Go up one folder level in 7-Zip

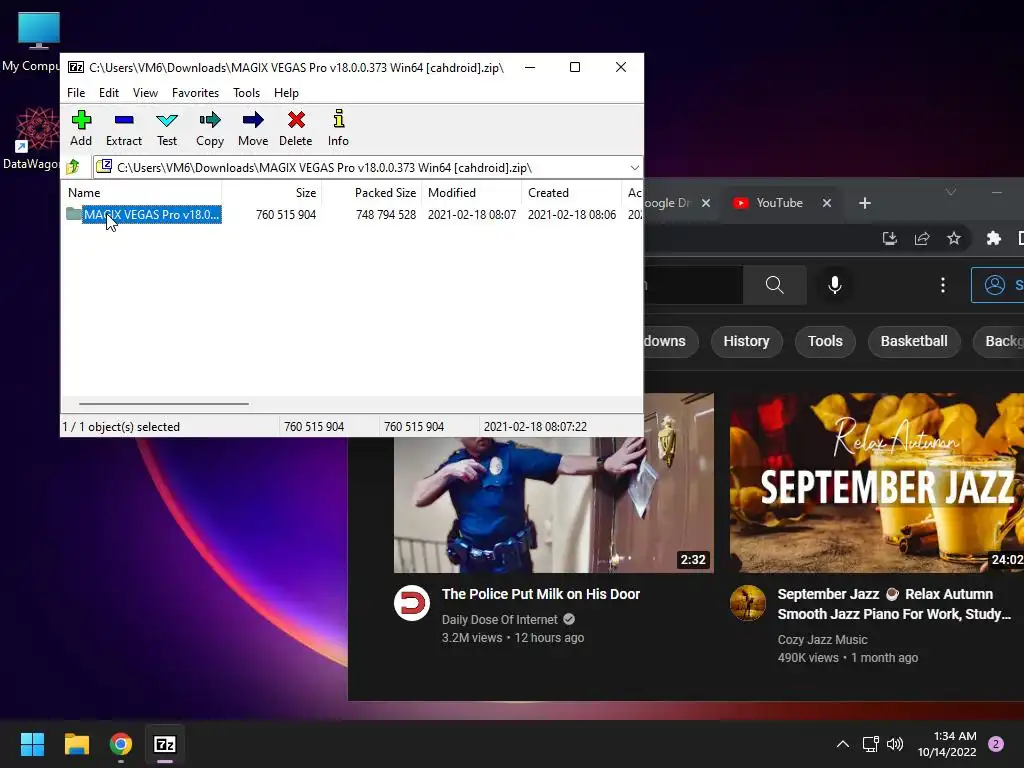pos(73,167)
